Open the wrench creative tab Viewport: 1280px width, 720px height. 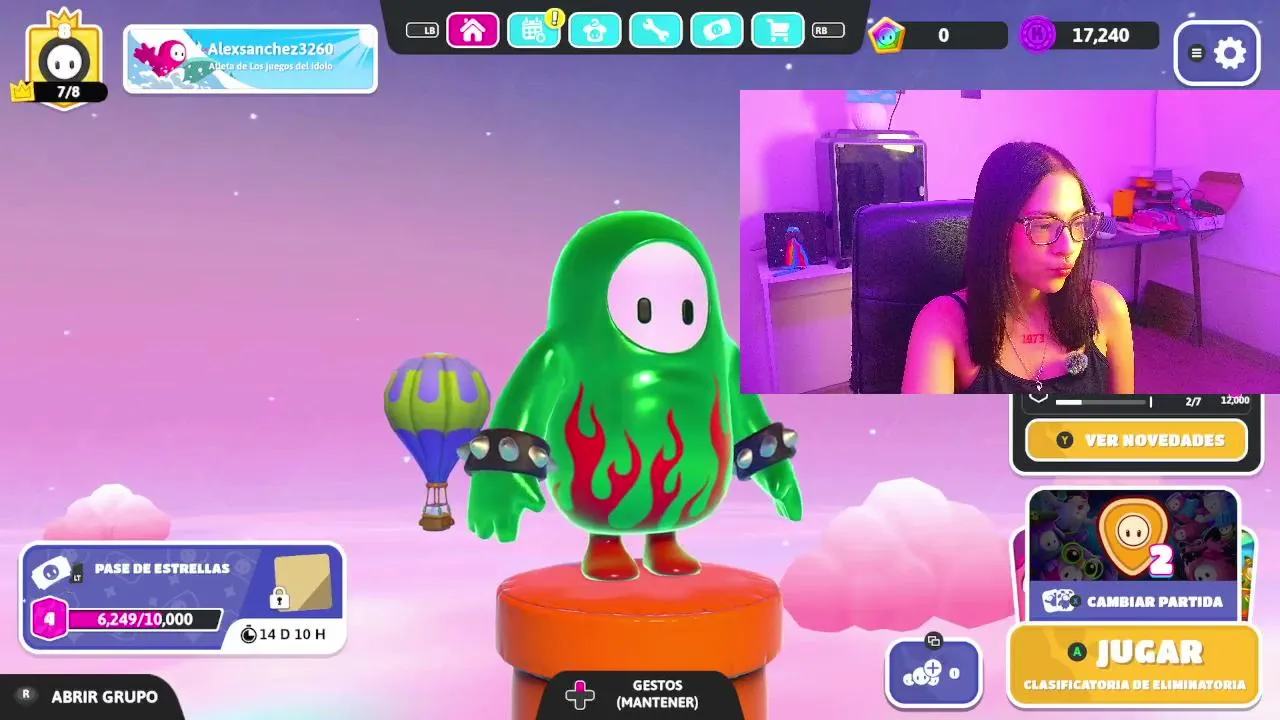click(x=655, y=30)
